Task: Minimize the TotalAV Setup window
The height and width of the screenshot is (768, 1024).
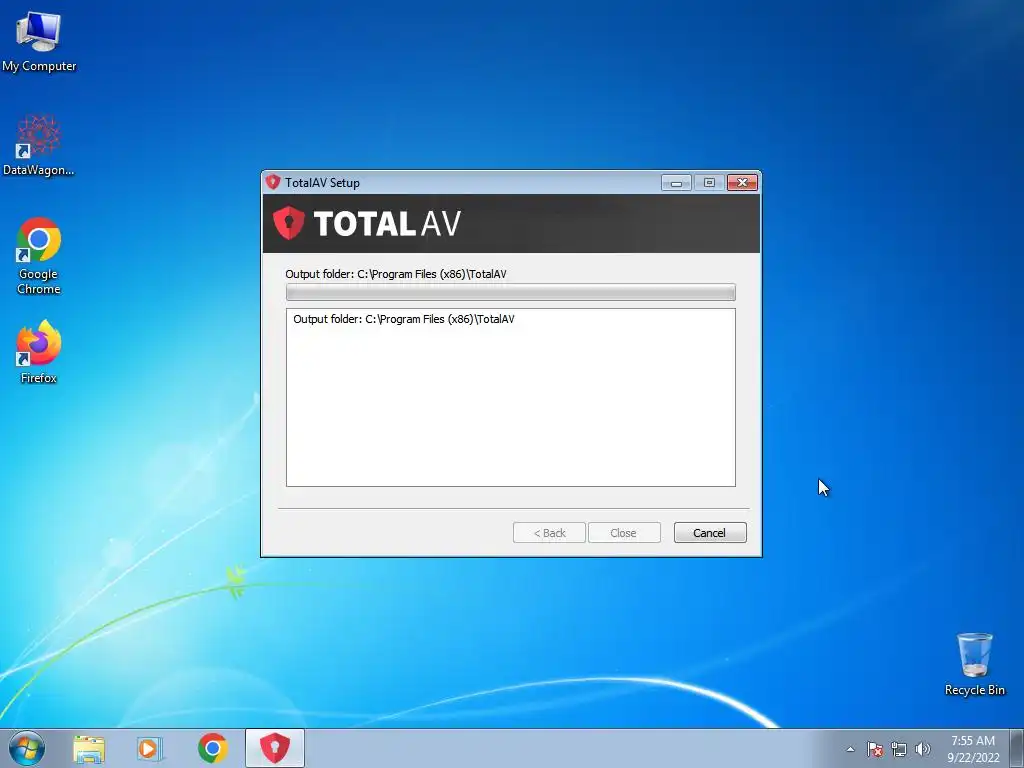Action: 676,183
